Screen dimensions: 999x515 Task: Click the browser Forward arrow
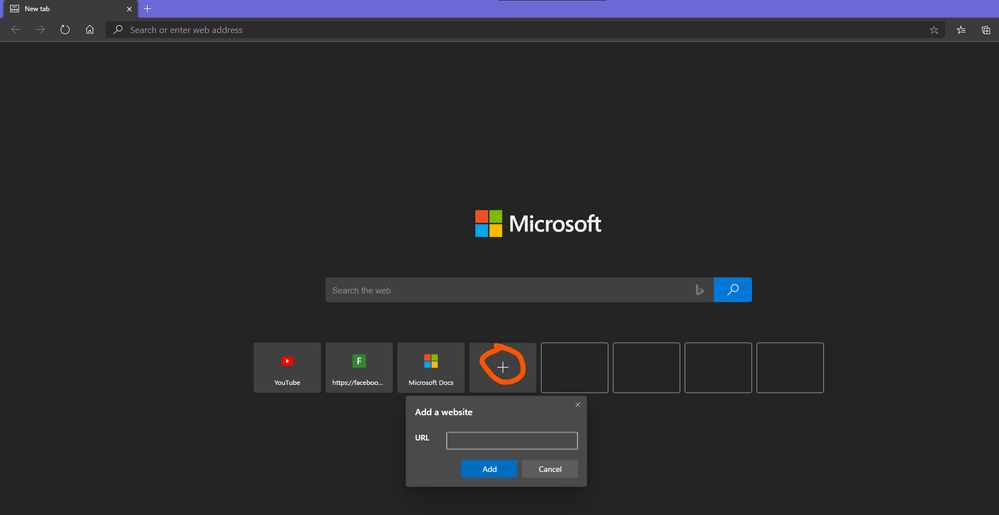pos(40,30)
